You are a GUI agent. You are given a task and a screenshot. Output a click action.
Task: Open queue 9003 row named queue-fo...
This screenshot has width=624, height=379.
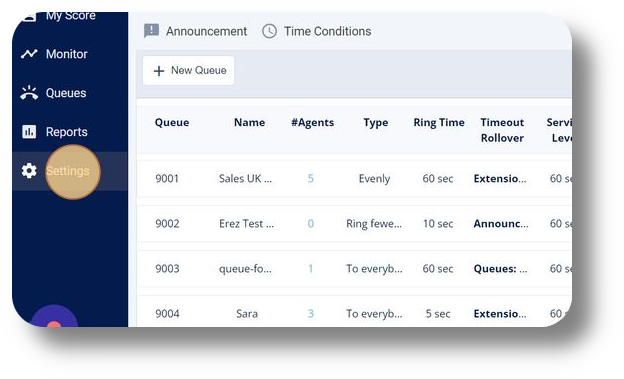pyautogui.click(x=354, y=269)
